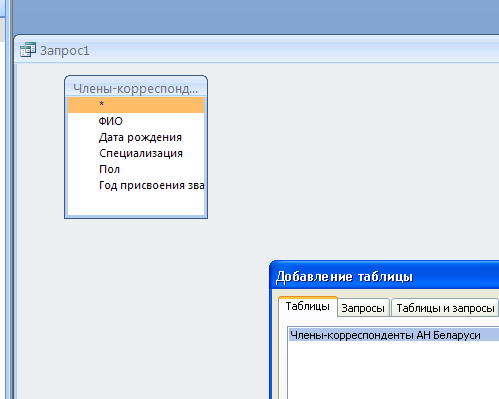This screenshot has height=399, width=499.
Task: Select the Запрос1 tab title
Action: pos(65,51)
